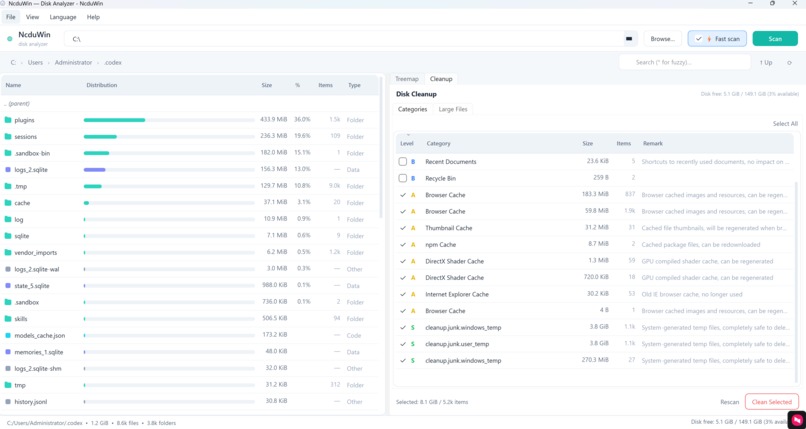Toggle the Fast scan checkbox
The image size is (806, 429).
point(699,39)
